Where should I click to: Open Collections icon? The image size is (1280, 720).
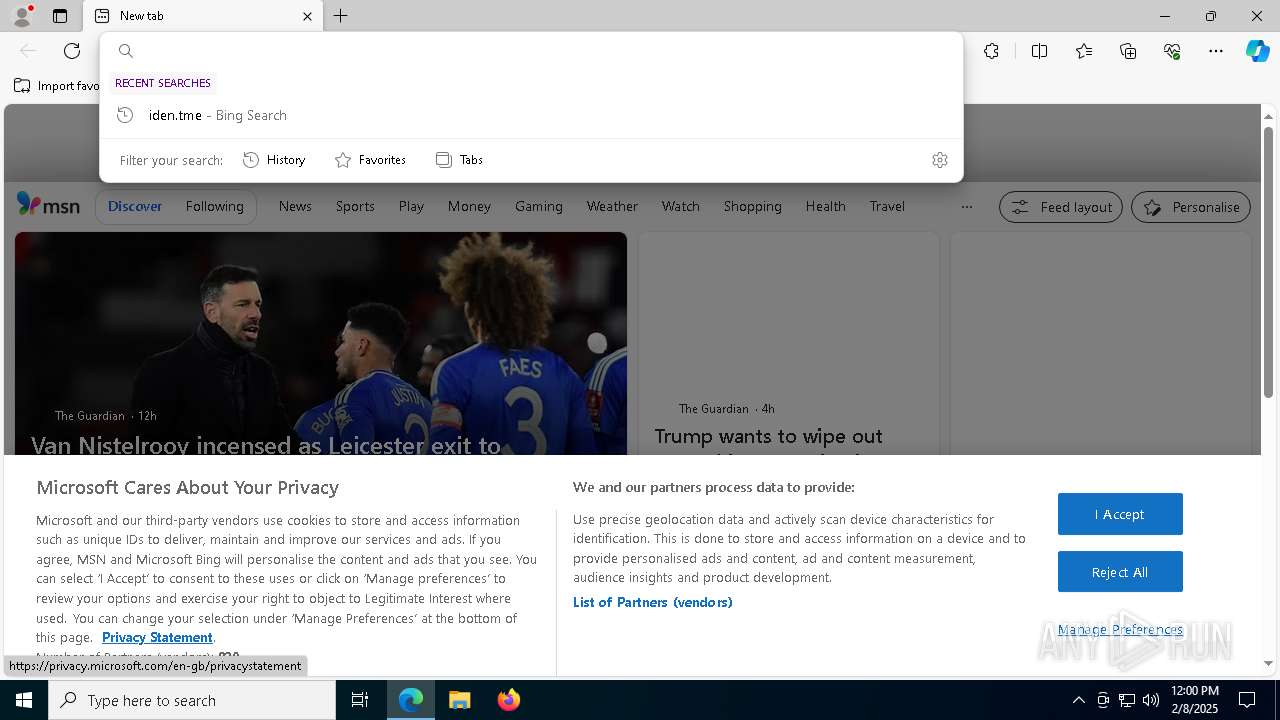pyautogui.click(x=1128, y=51)
